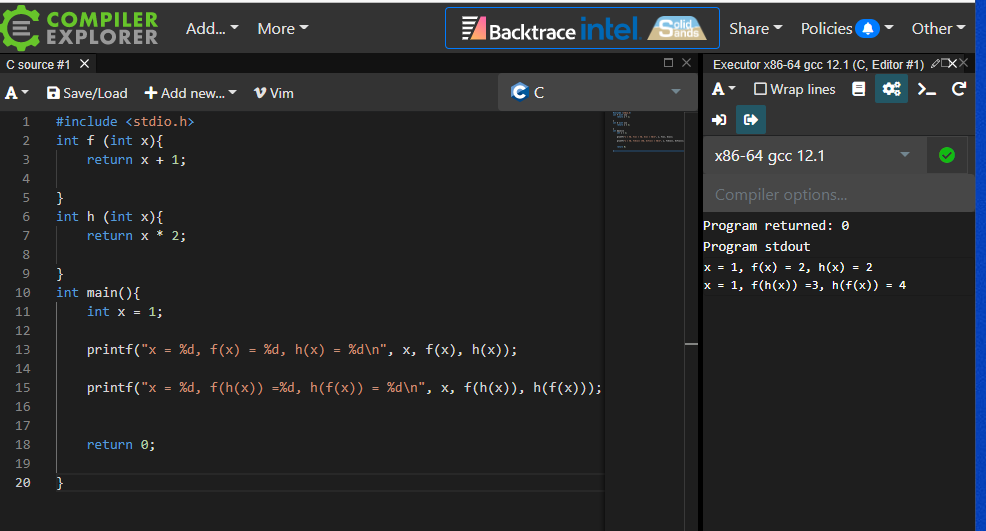
Task: Open the C language selector
Action: click(x=597, y=92)
